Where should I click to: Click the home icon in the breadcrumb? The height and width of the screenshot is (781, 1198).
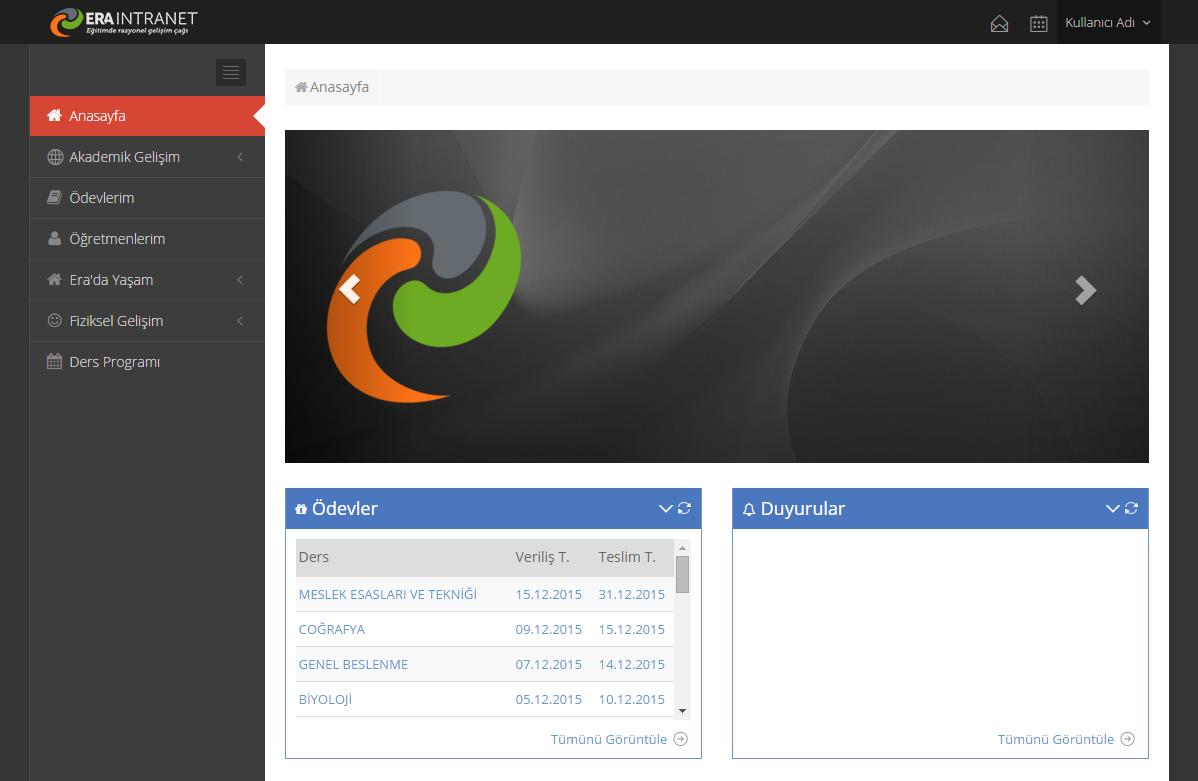pyautogui.click(x=298, y=86)
